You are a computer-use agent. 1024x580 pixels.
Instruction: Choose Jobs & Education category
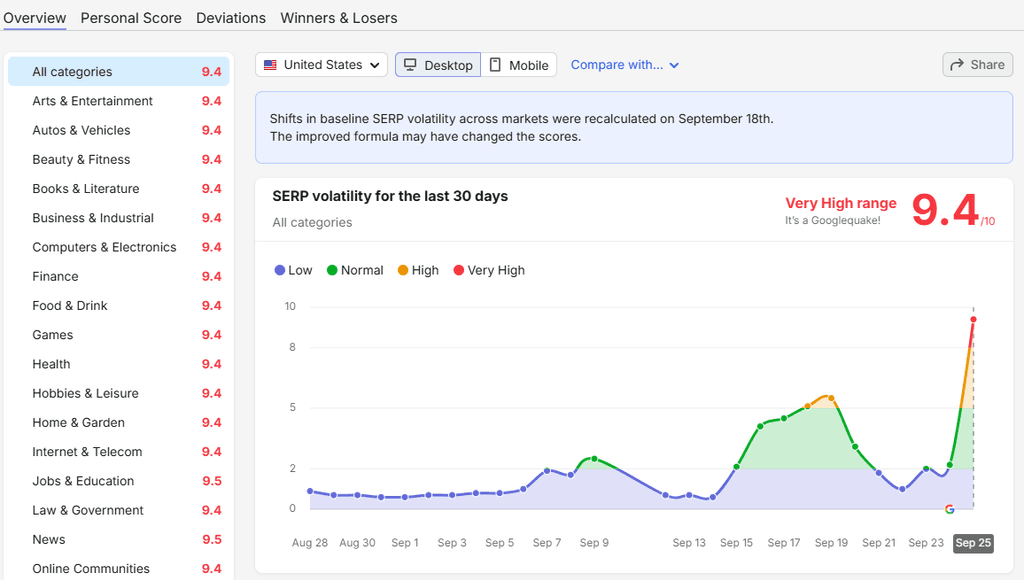[119, 481]
